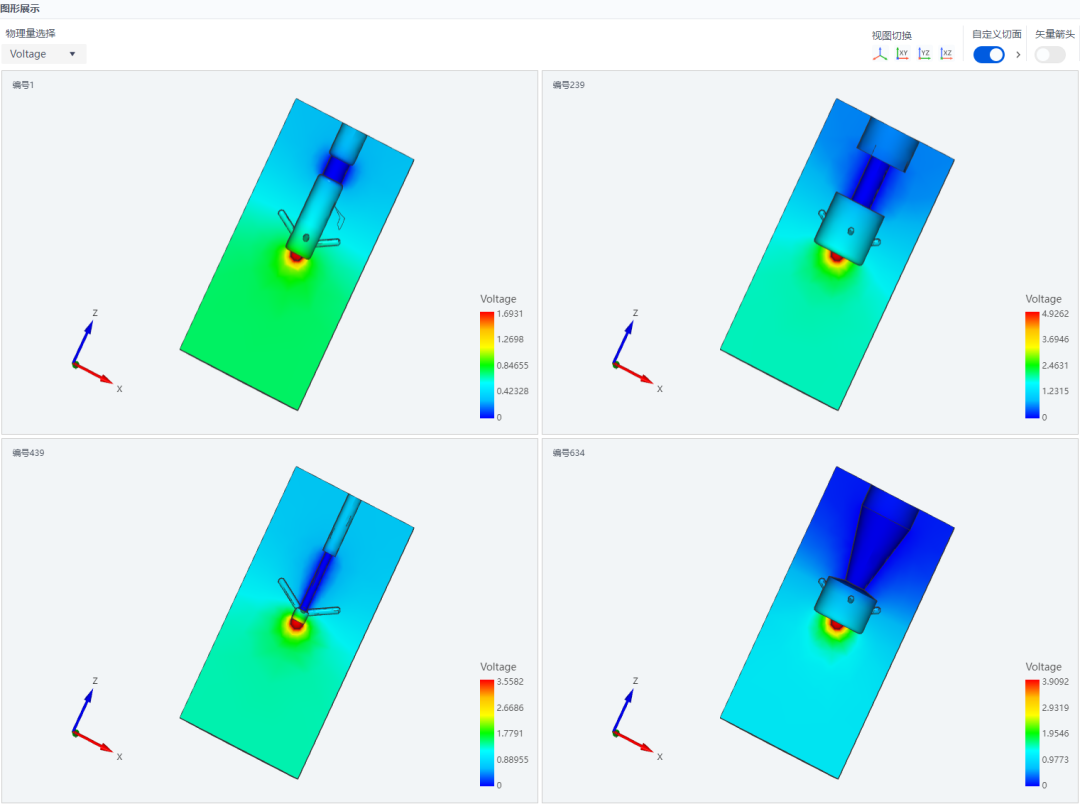Open the Voltage physical quantity dropdown
The width and height of the screenshot is (1080, 804).
click(x=44, y=54)
